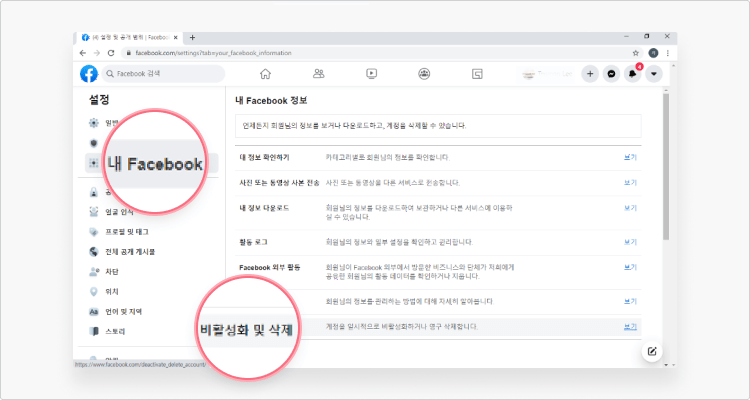Open the Chrome profile avatar
Image resolution: width=750 pixels, height=400 pixels.
click(653, 53)
